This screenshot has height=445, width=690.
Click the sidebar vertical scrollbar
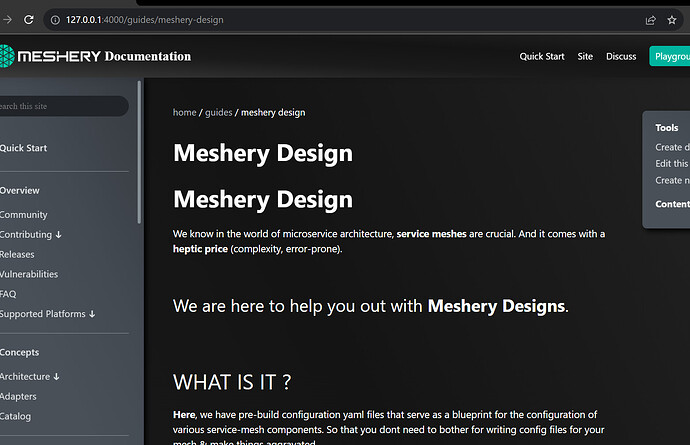[x=139, y=152]
